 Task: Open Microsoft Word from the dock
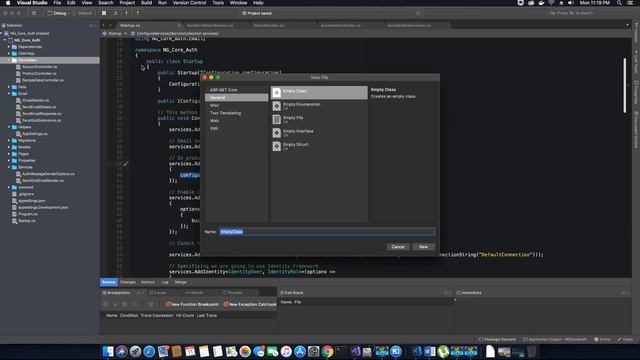click(x=429, y=351)
